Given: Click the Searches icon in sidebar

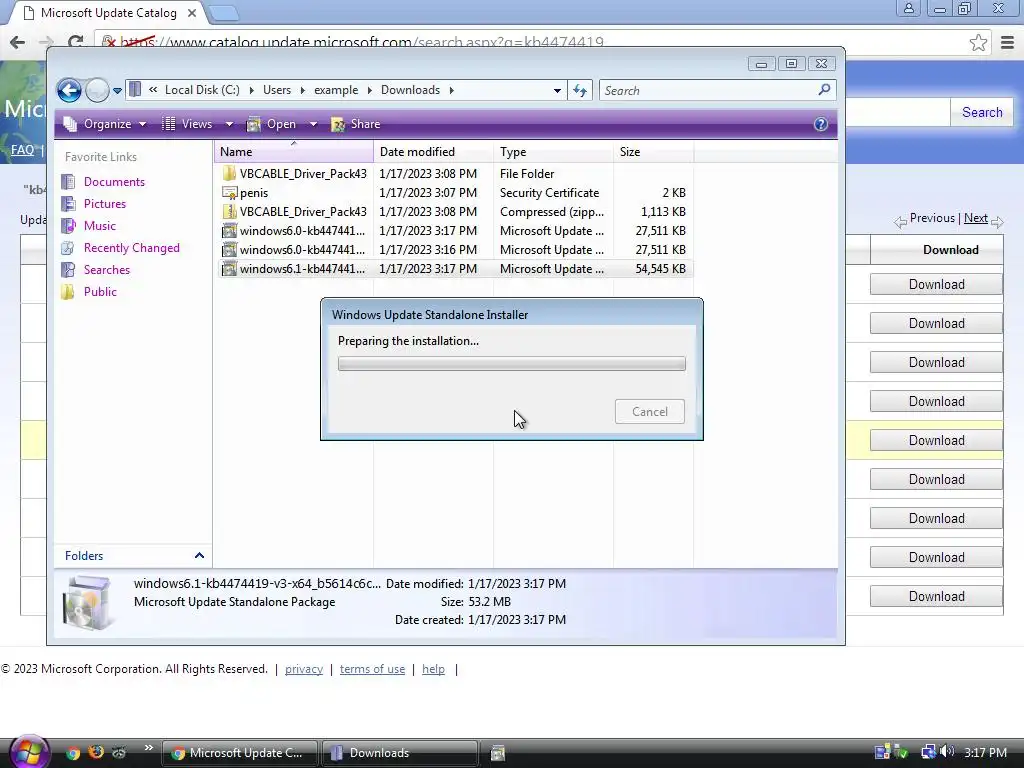Looking at the screenshot, I should (x=68, y=270).
